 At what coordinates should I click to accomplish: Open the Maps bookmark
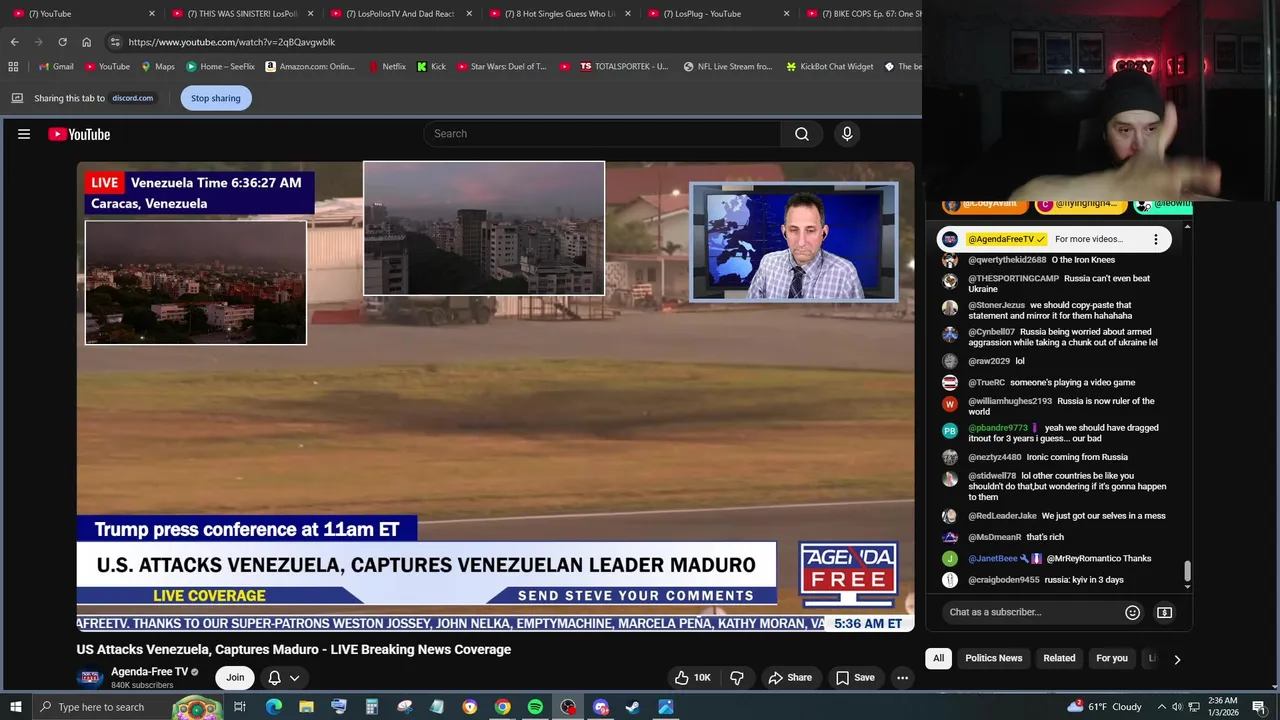pyautogui.click(x=157, y=67)
